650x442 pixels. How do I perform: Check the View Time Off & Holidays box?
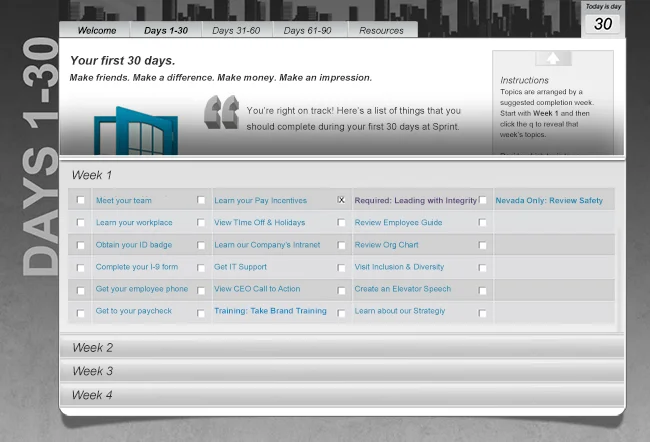201,223
